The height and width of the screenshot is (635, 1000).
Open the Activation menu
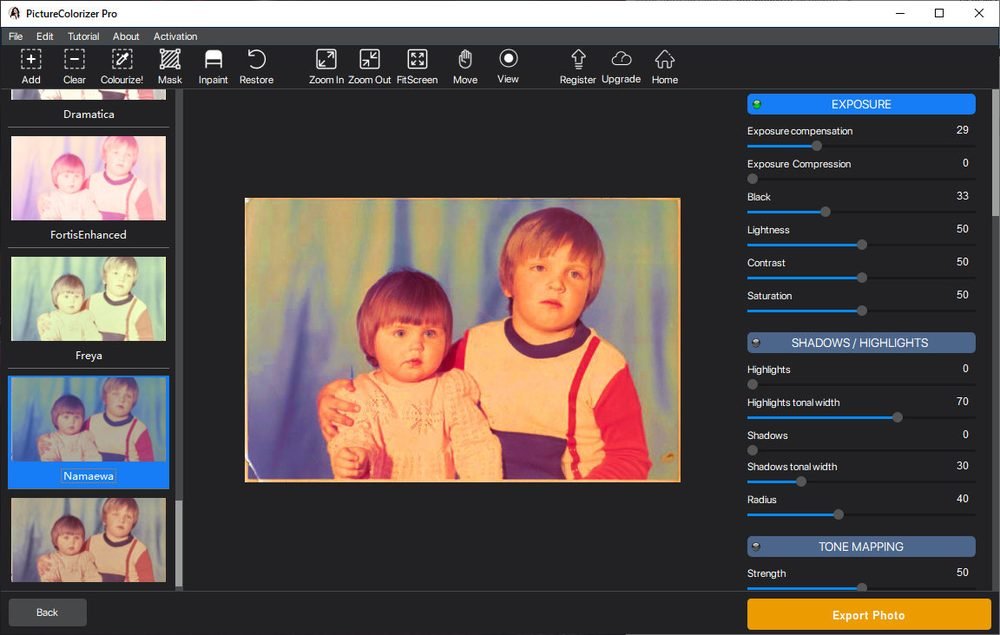click(x=175, y=37)
